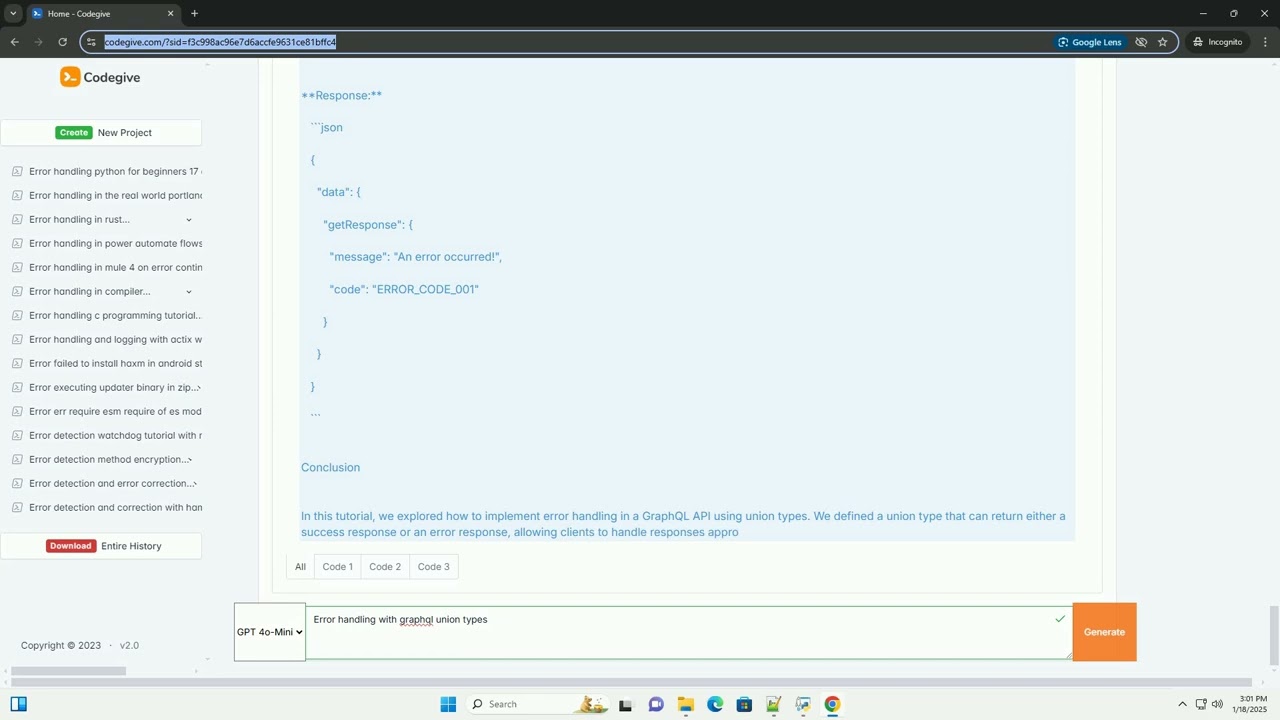Go back with the browser back arrow

[x=14, y=42]
